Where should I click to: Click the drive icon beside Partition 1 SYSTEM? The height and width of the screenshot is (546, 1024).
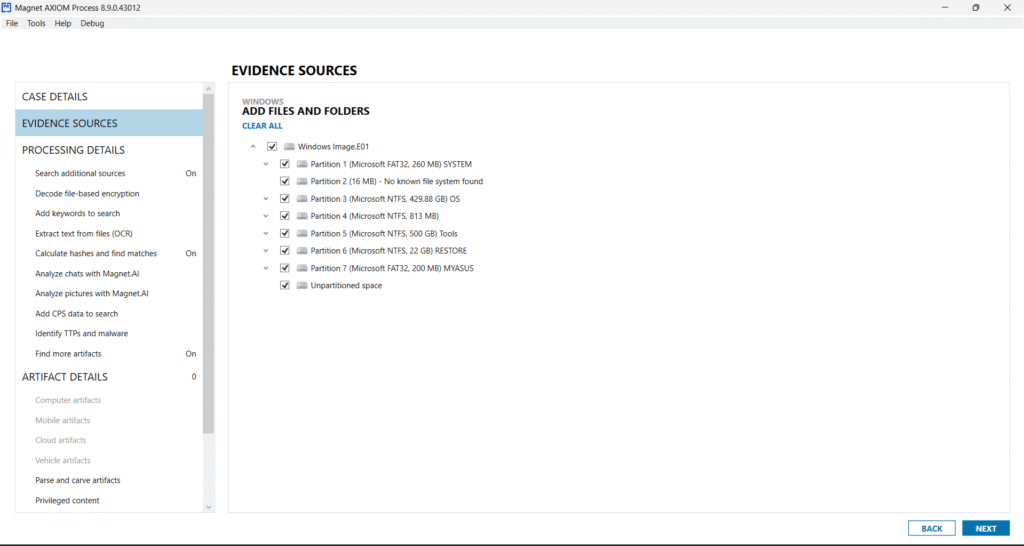[302, 164]
